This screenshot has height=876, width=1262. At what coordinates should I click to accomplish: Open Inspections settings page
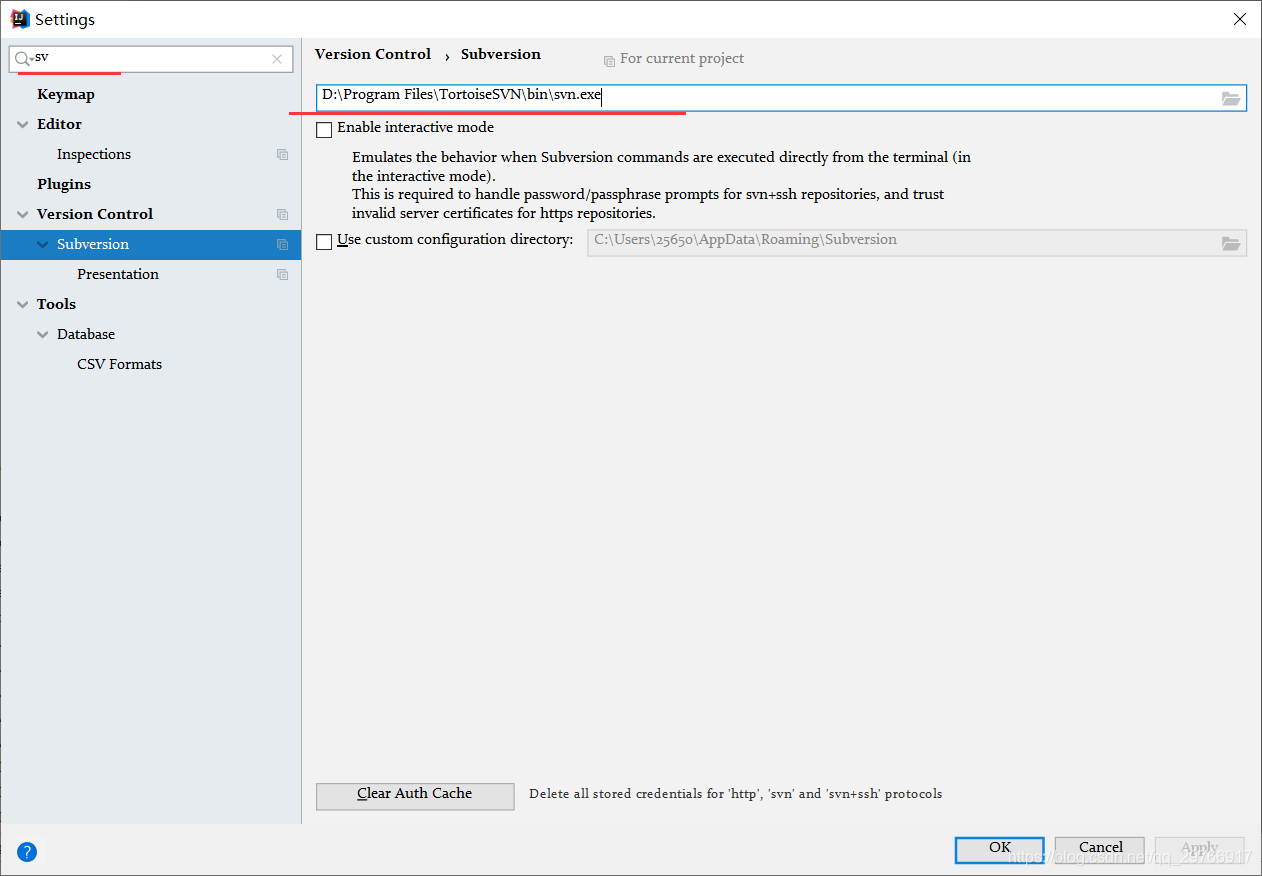tap(94, 154)
